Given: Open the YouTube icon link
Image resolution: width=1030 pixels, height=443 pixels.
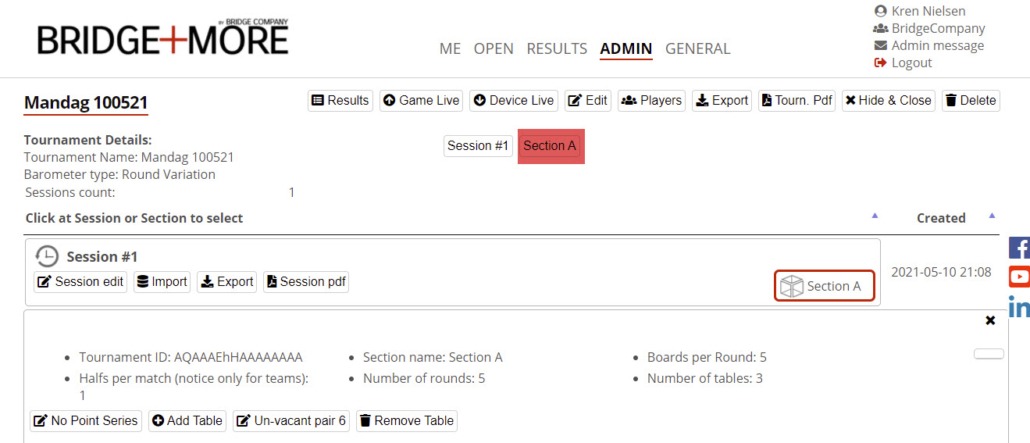Looking at the screenshot, I should [1020, 277].
